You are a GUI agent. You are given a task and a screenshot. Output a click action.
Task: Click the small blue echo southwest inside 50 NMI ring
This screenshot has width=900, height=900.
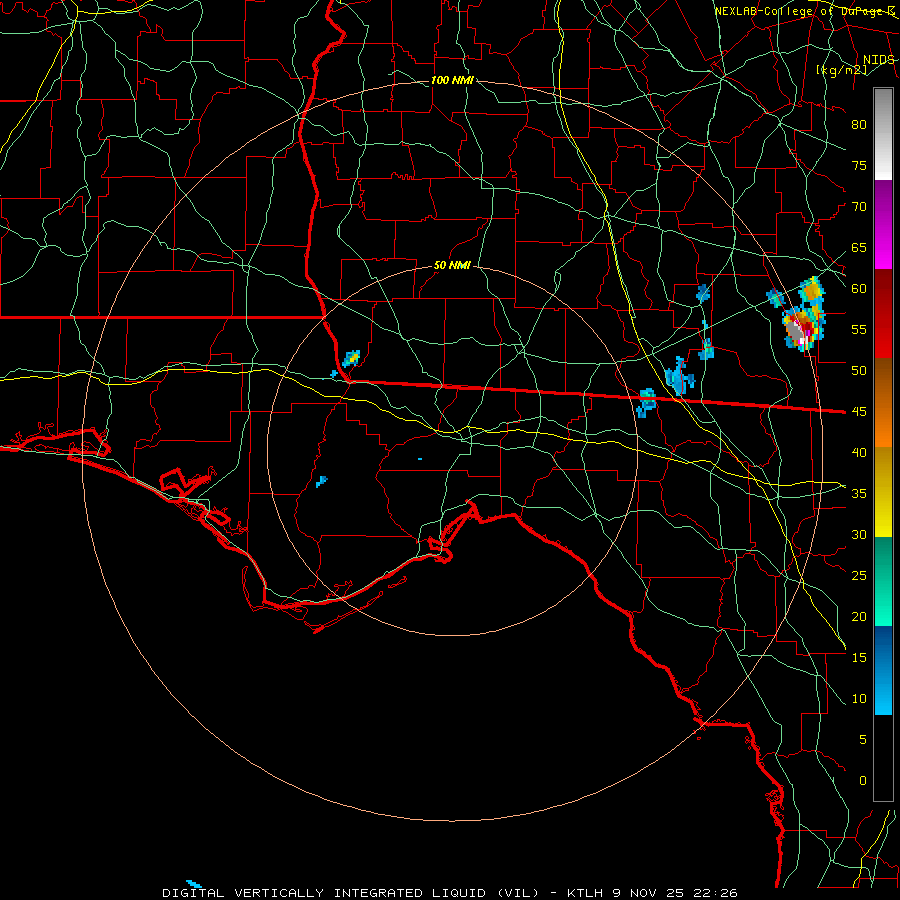coord(321,481)
